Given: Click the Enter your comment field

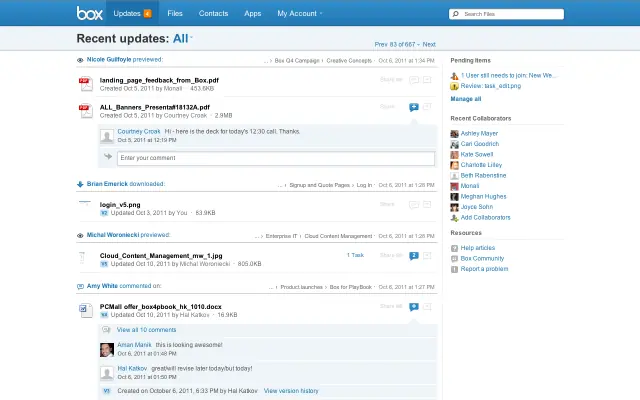Looking at the screenshot, I should coord(276,158).
